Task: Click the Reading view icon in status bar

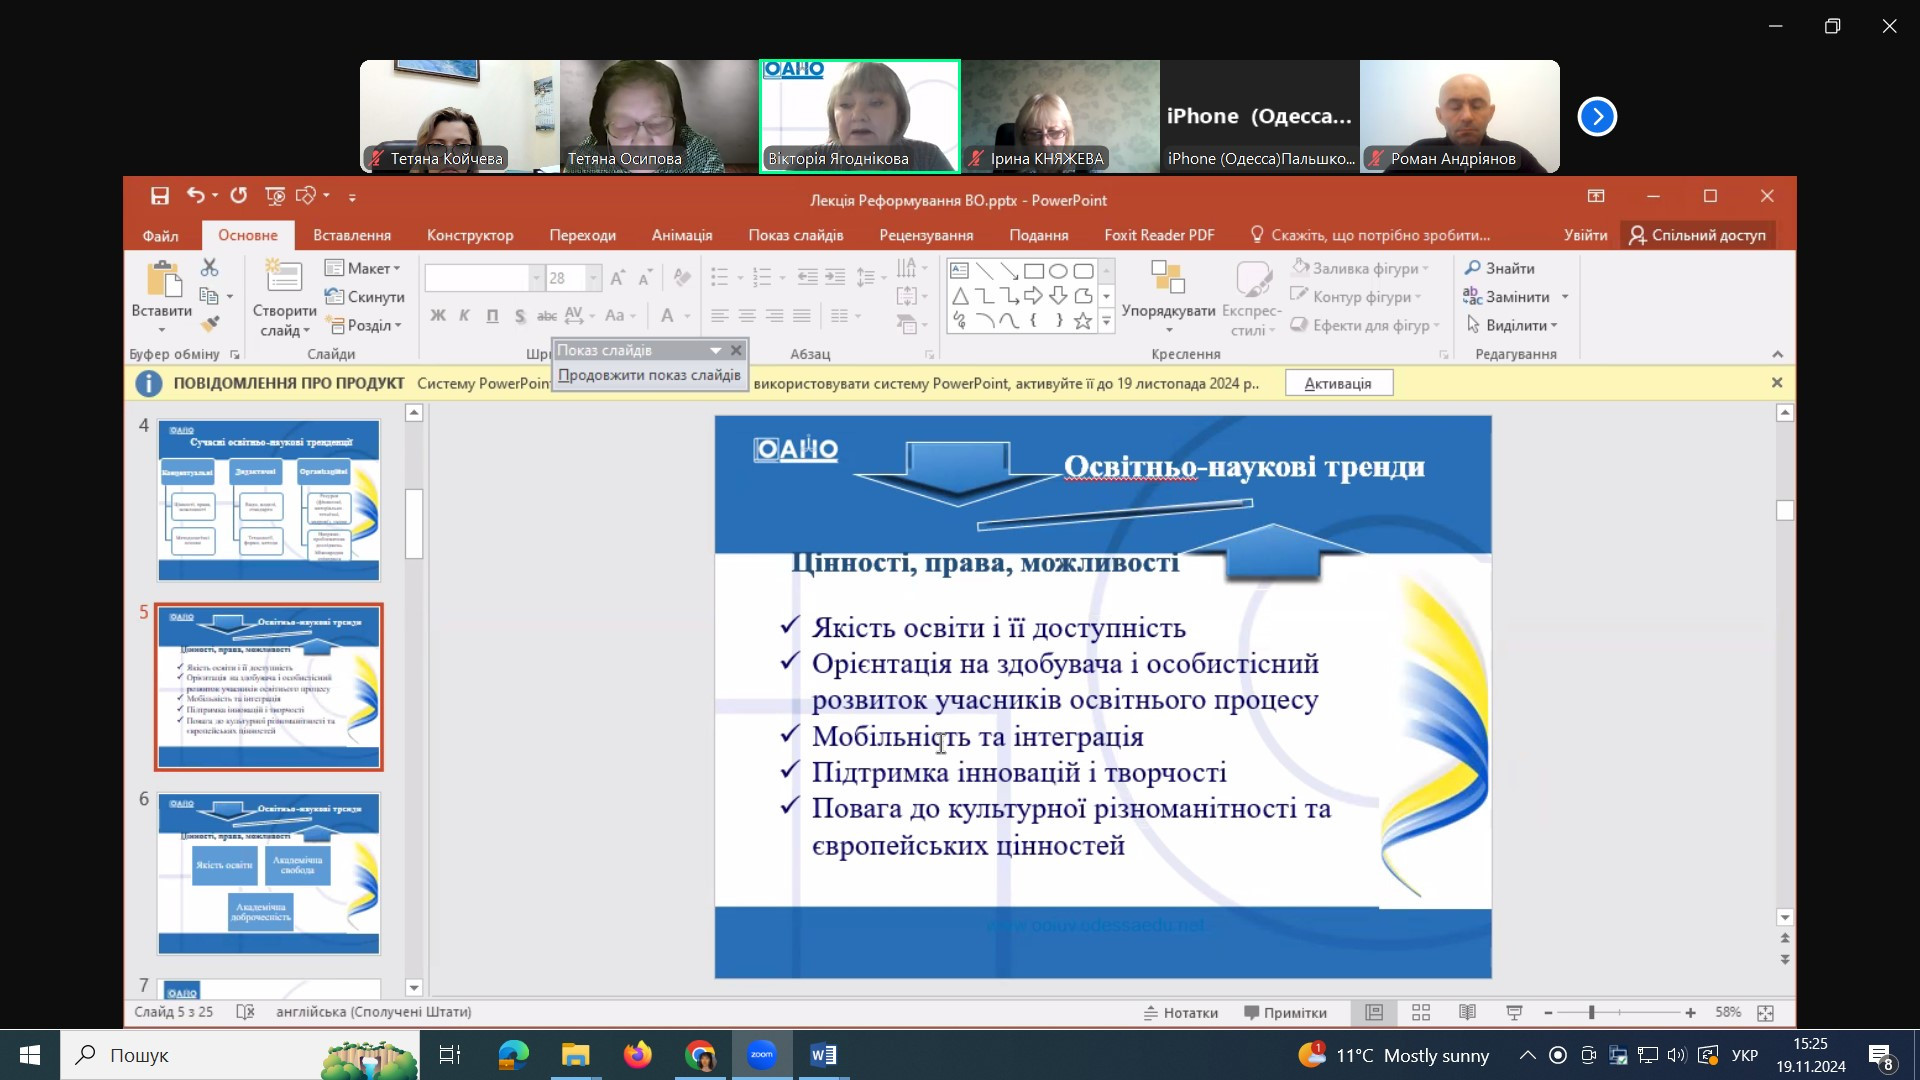Action: click(1467, 1012)
